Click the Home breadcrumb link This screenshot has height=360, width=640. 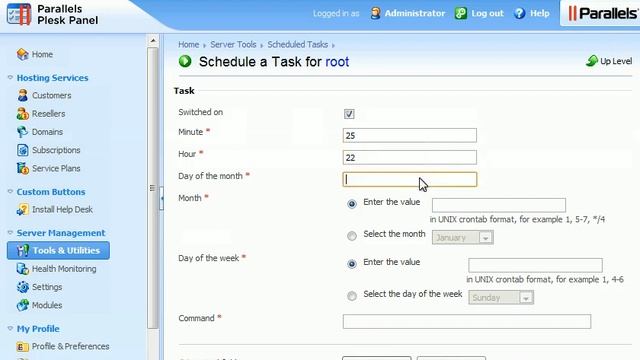(189, 44)
